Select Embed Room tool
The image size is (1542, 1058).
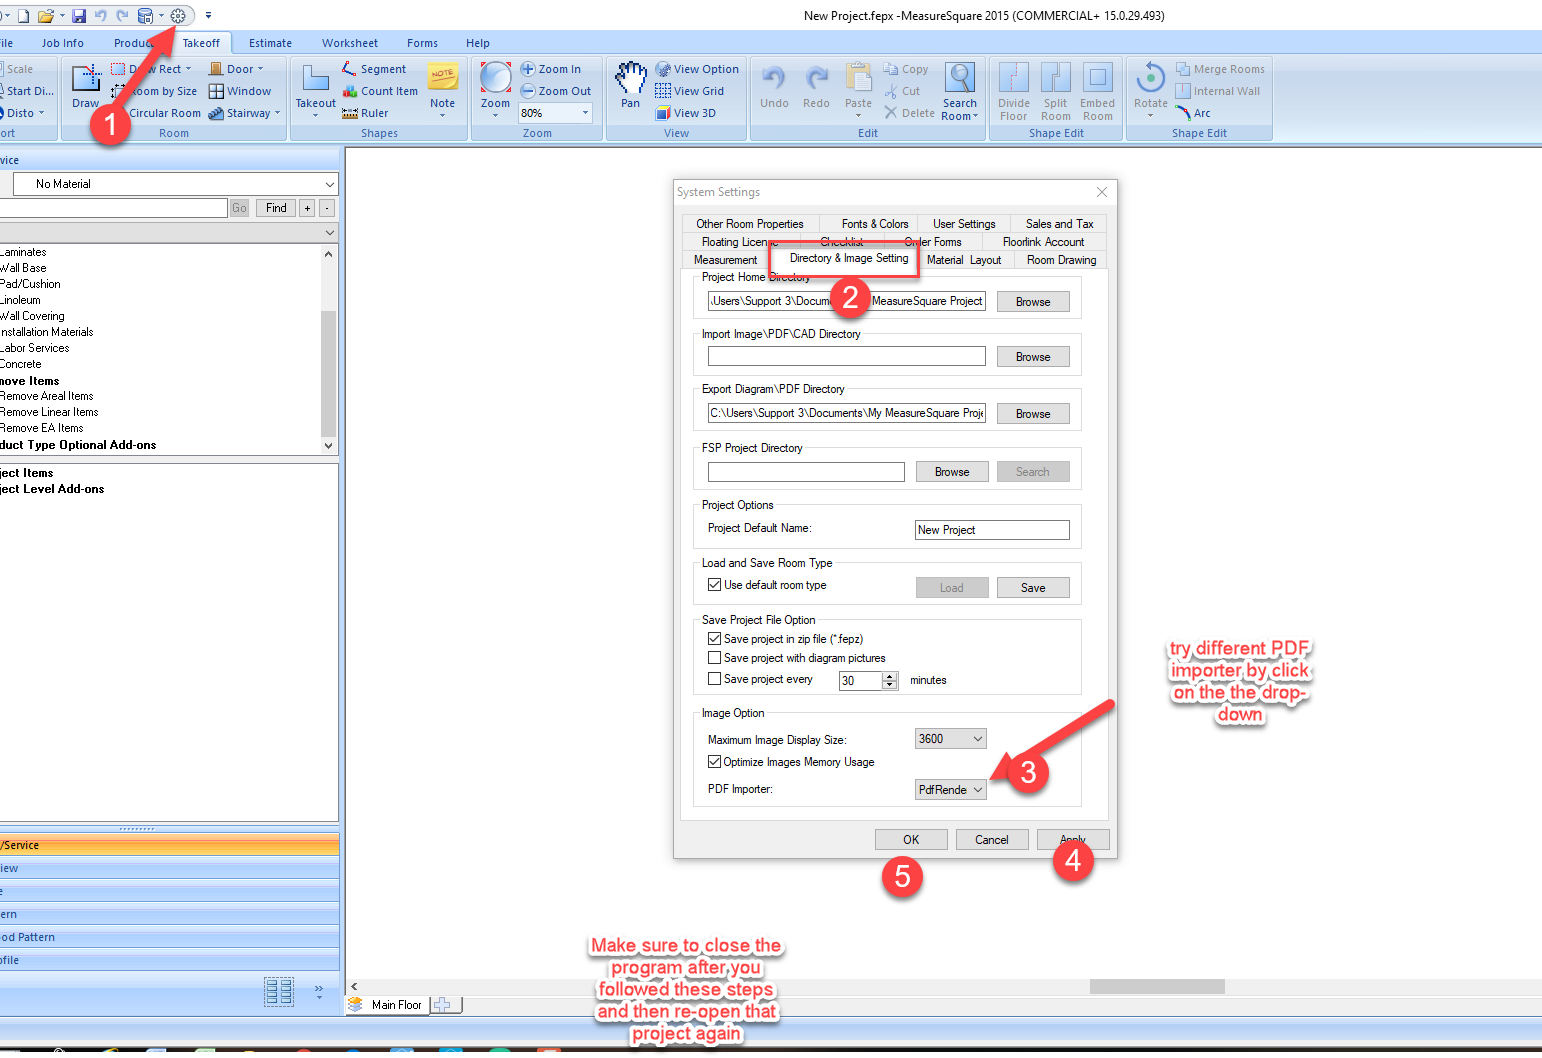pyautogui.click(x=1098, y=91)
